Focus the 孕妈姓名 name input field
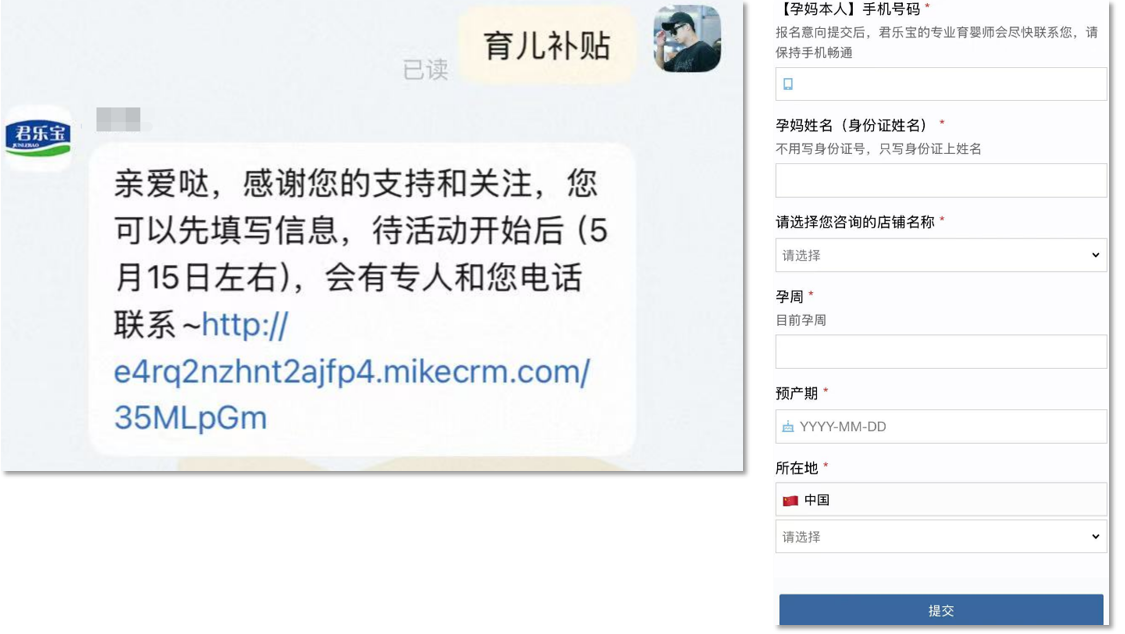This screenshot has height=634, width=1125. (x=941, y=181)
